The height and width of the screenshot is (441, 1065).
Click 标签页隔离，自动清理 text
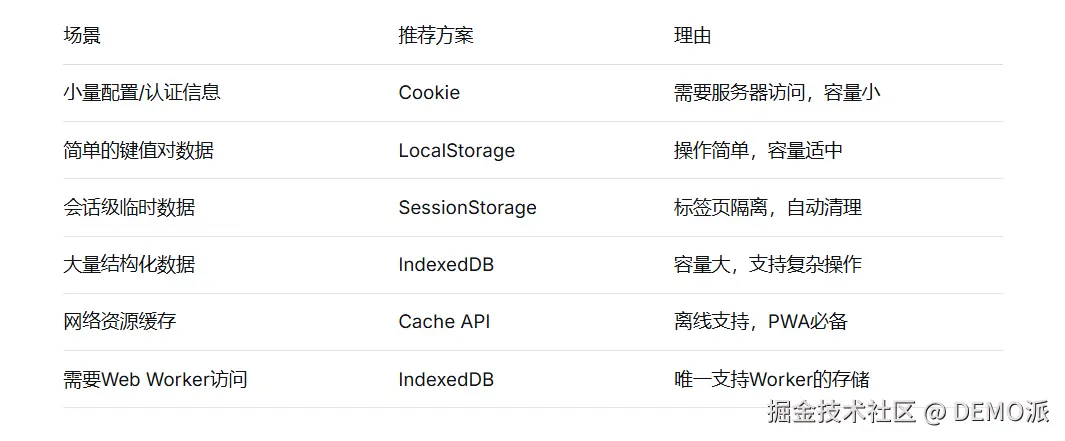[767, 208]
